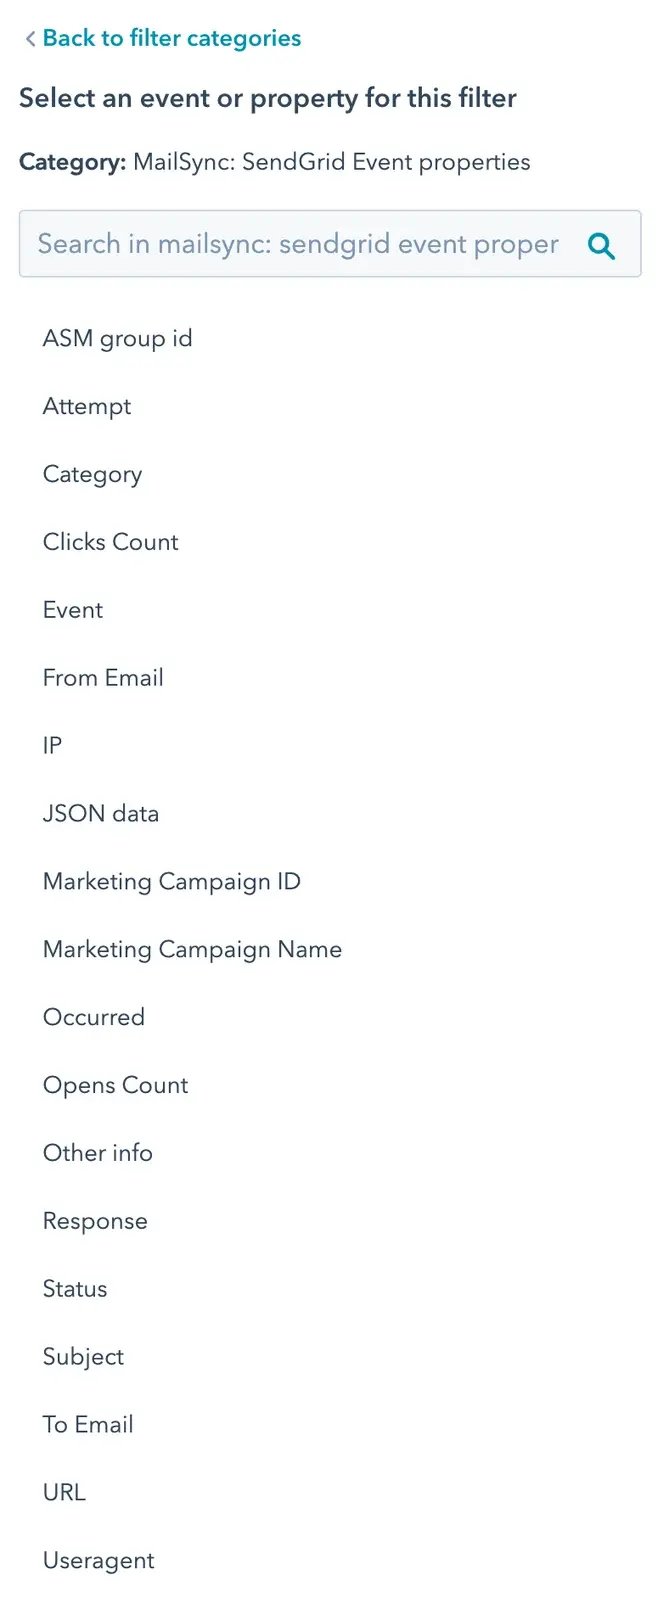Select the Subject property
669x1609 pixels.
(83, 1357)
